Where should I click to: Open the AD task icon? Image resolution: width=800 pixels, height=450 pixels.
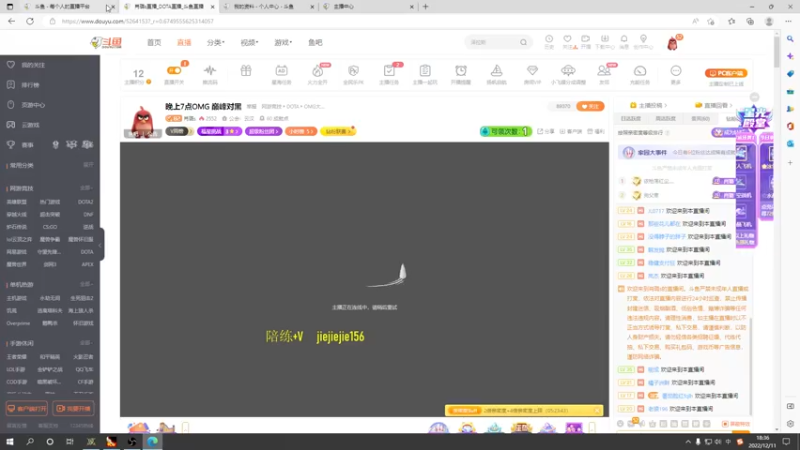pos(282,70)
